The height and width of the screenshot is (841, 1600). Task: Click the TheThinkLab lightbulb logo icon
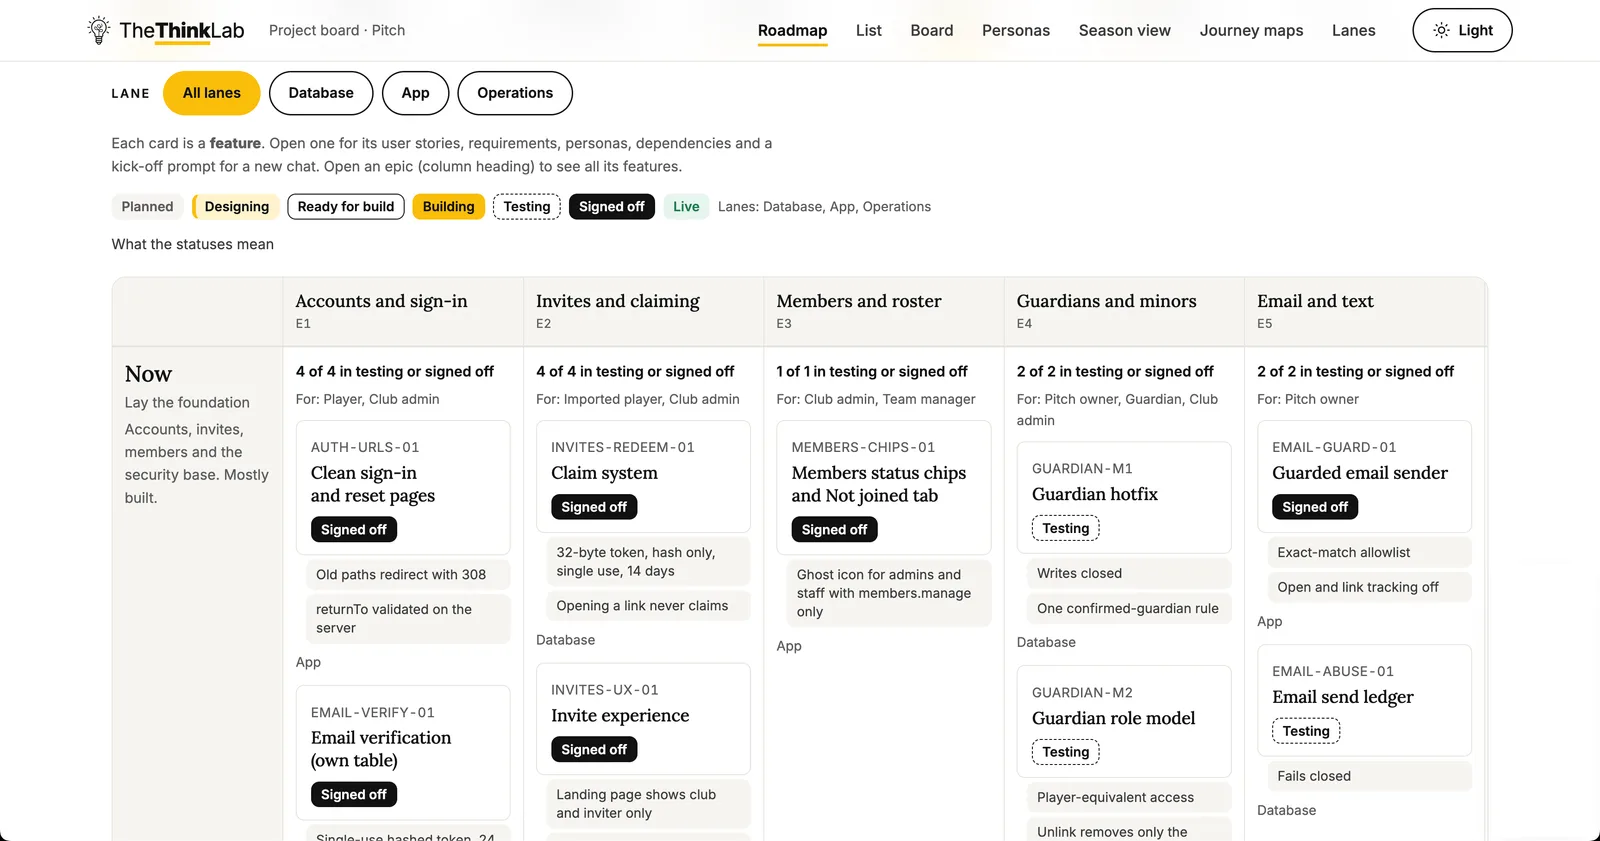tap(98, 30)
